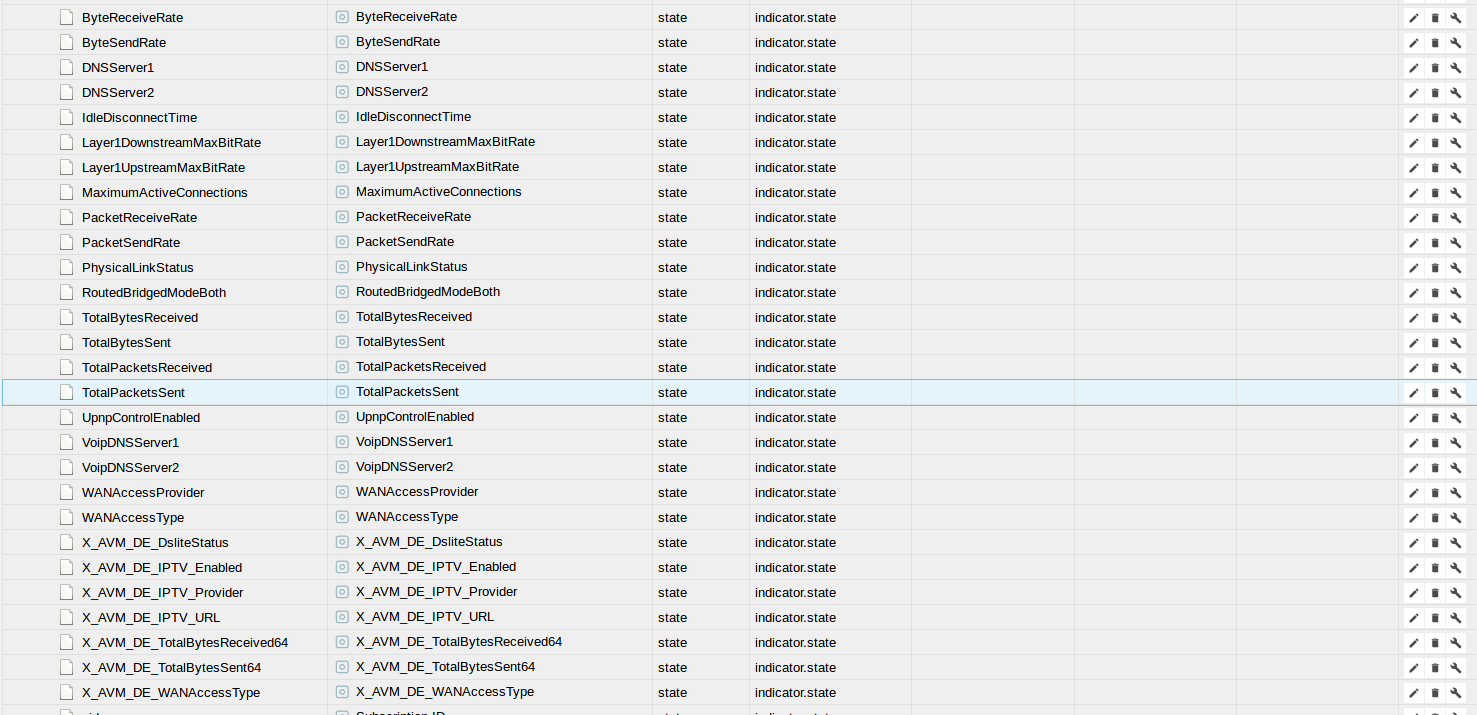Open wrench settings for X_AVM_DE_TotalBytesSent64
The image size is (1477, 715).
(x=1455, y=668)
